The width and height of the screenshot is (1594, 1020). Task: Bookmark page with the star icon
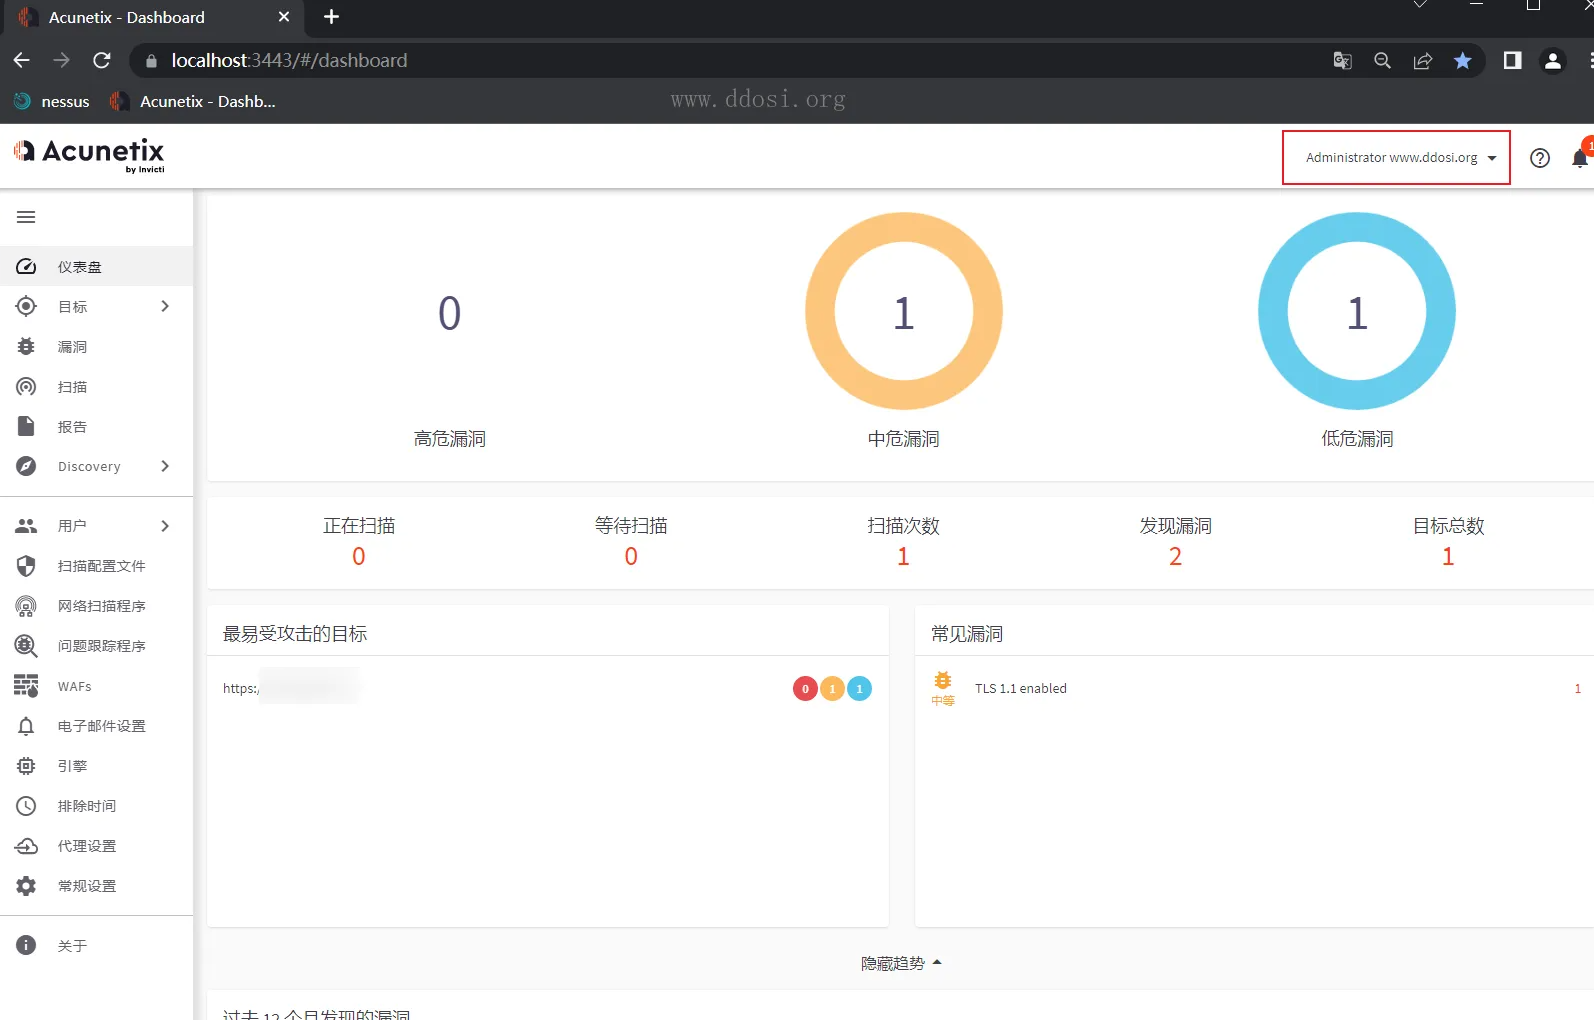pyautogui.click(x=1463, y=61)
